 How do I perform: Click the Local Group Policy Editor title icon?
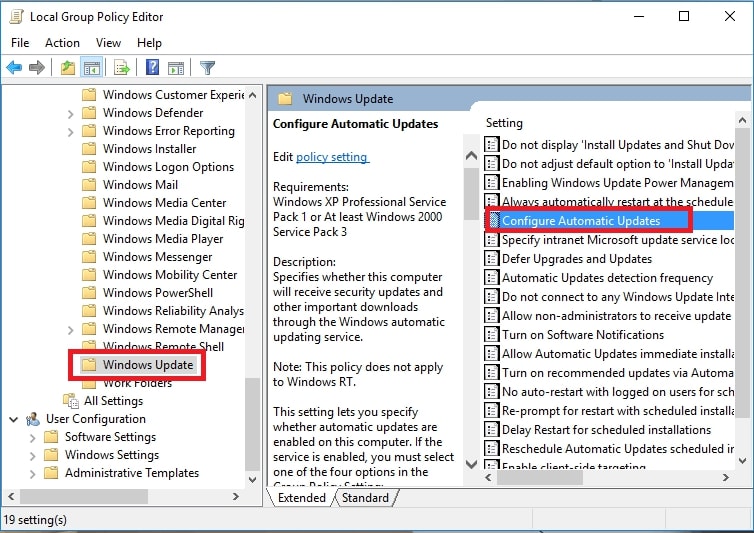[x=16, y=16]
